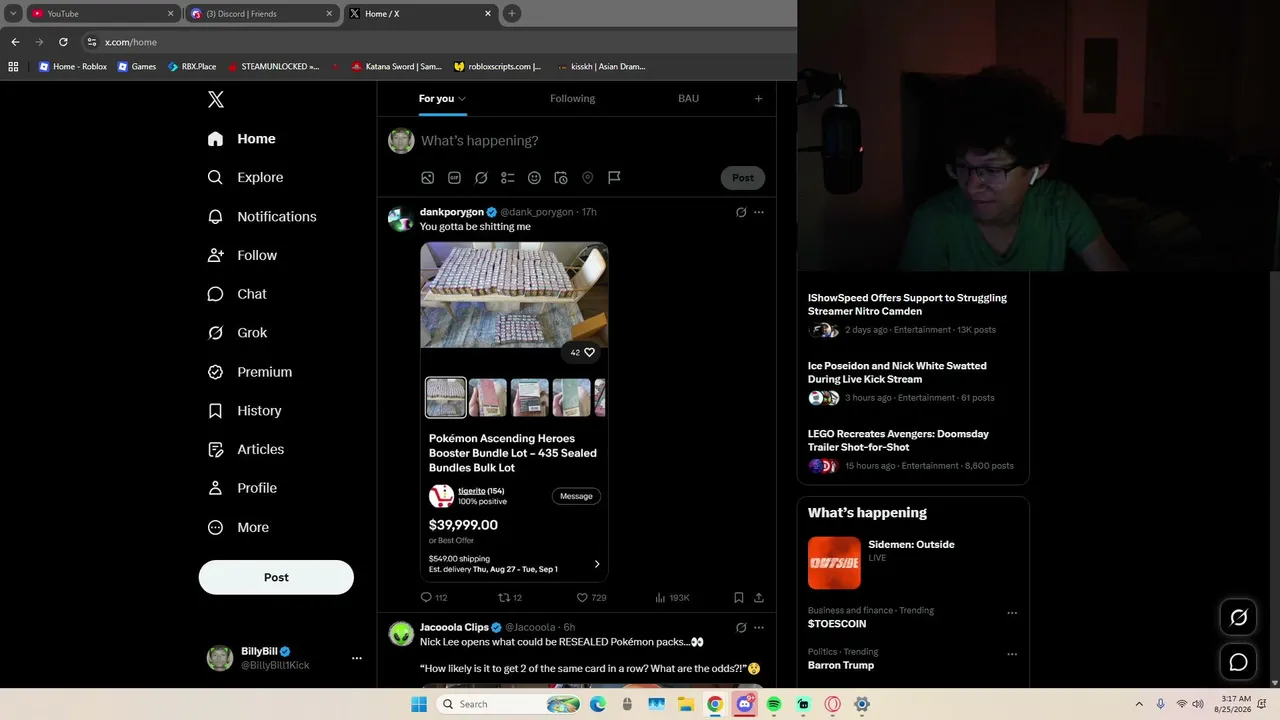Open BillyBill account menu ellipsis
Image resolution: width=1280 pixels, height=720 pixels.
[x=357, y=658]
